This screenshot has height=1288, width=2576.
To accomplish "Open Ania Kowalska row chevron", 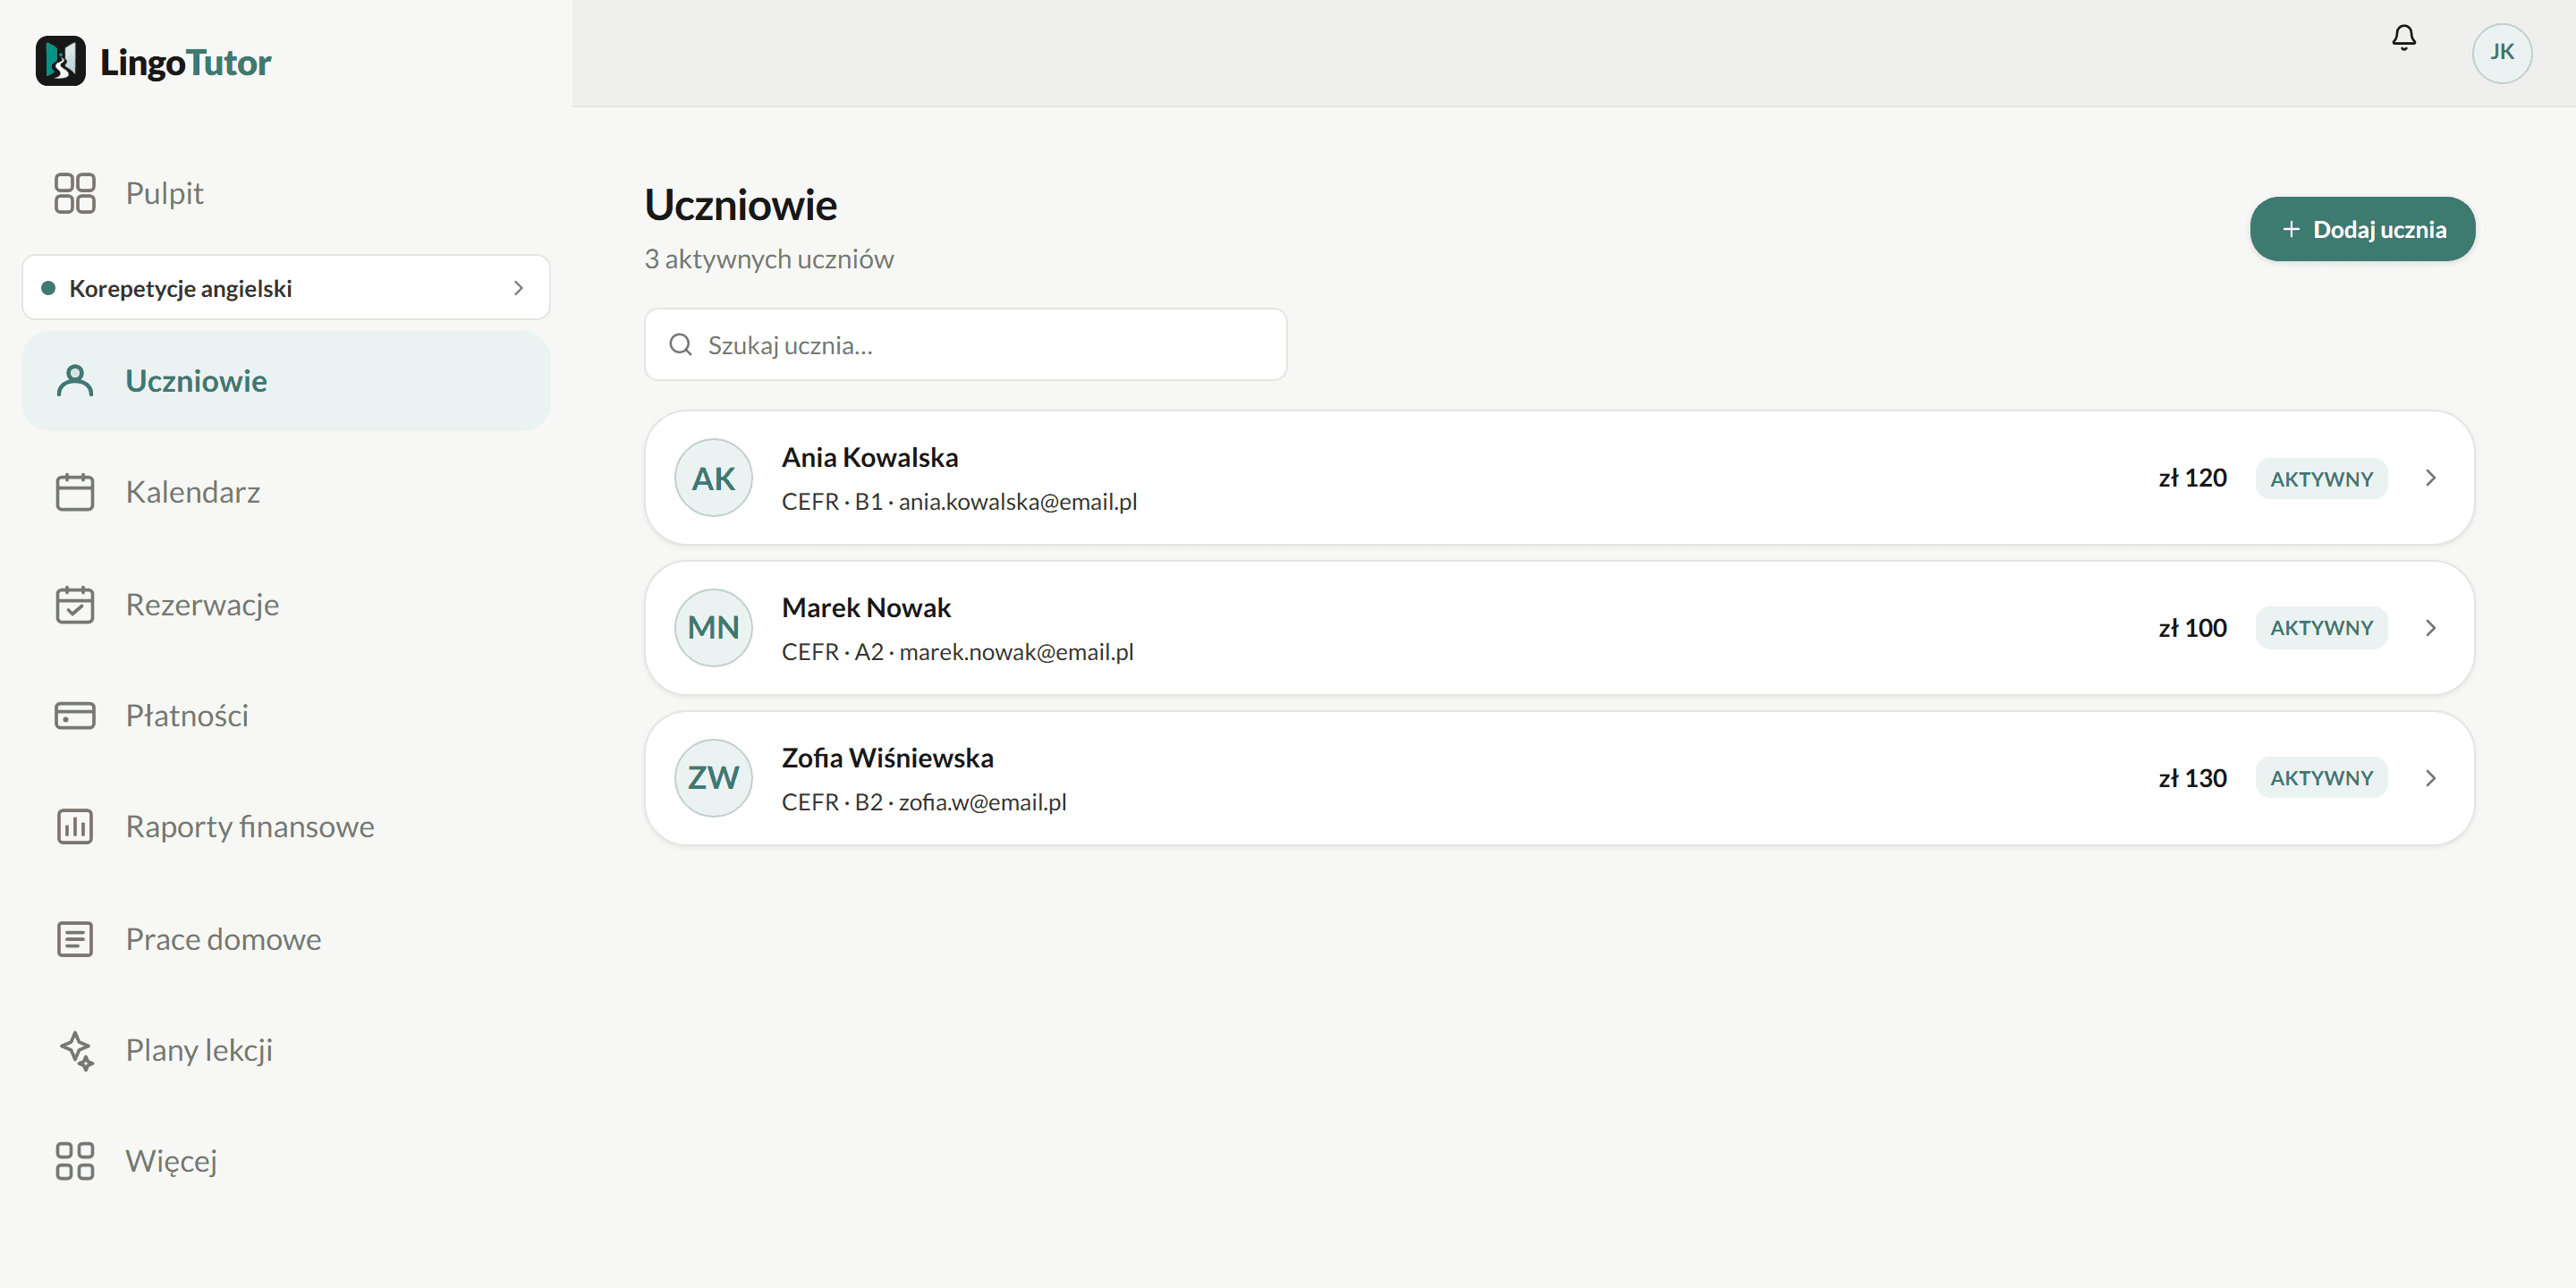I will (2431, 478).
